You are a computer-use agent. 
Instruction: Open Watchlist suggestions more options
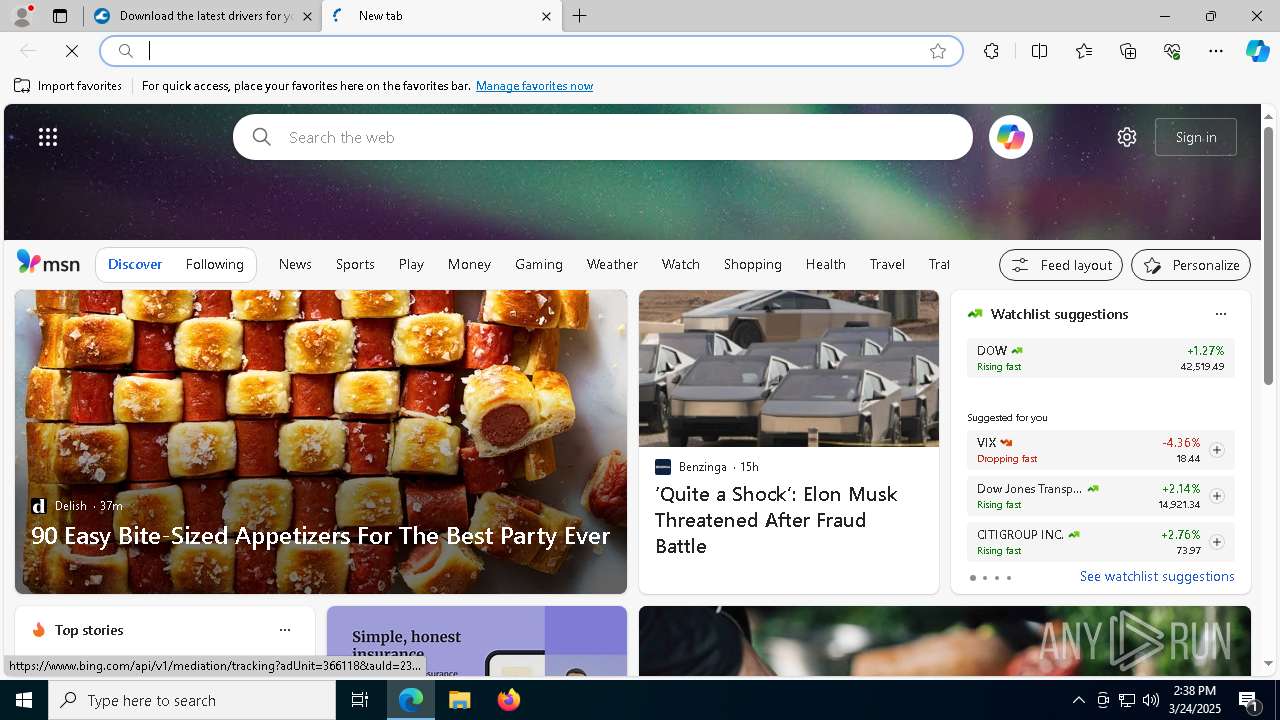click(1220, 314)
